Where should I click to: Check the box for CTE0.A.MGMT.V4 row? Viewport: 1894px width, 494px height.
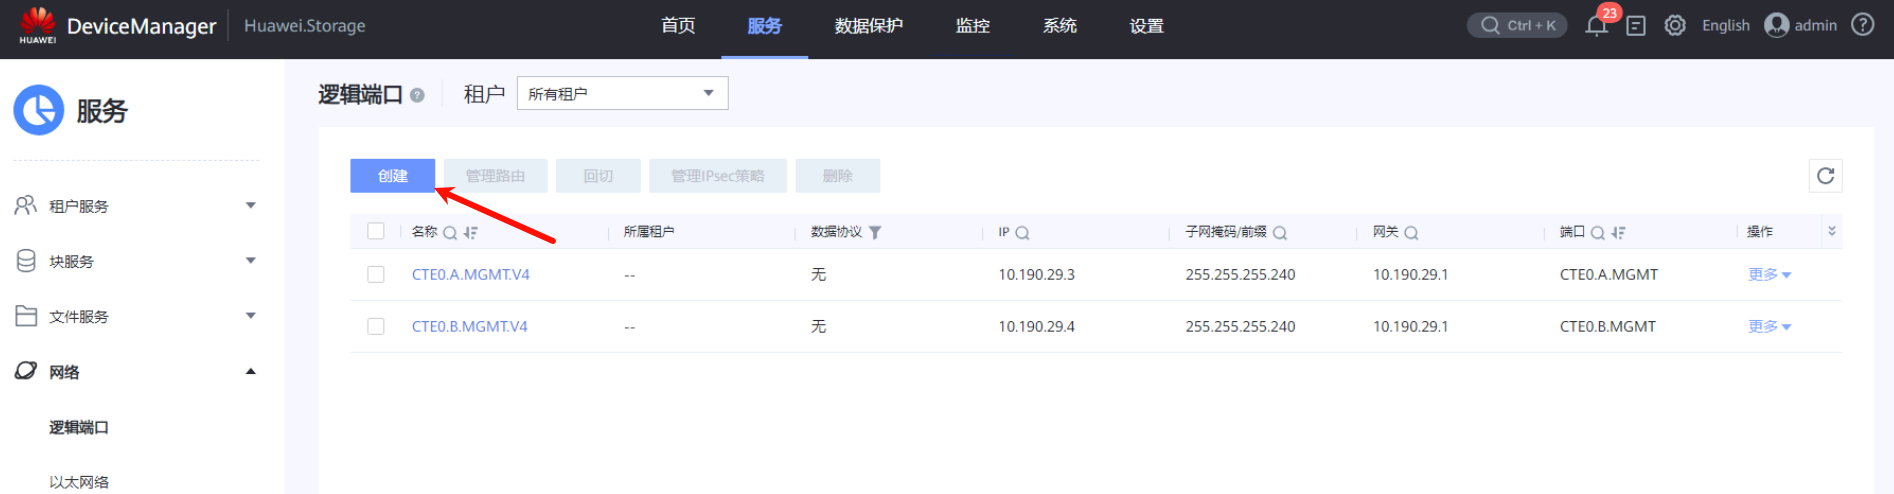pyautogui.click(x=376, y=274)
